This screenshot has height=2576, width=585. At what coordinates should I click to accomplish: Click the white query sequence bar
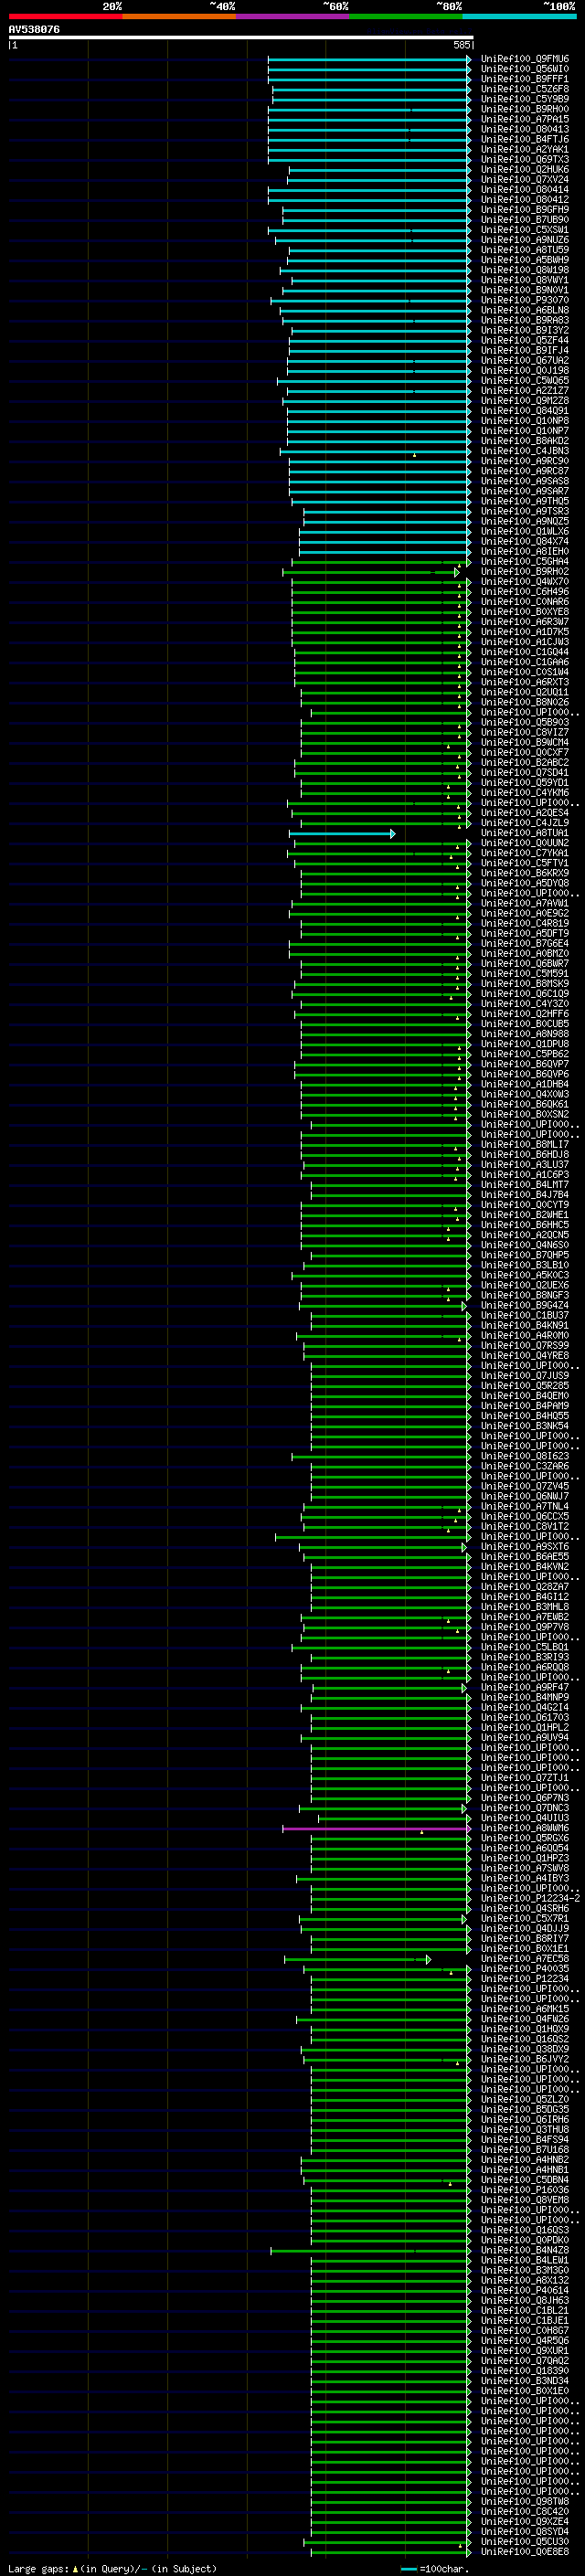tap(241, 37)
